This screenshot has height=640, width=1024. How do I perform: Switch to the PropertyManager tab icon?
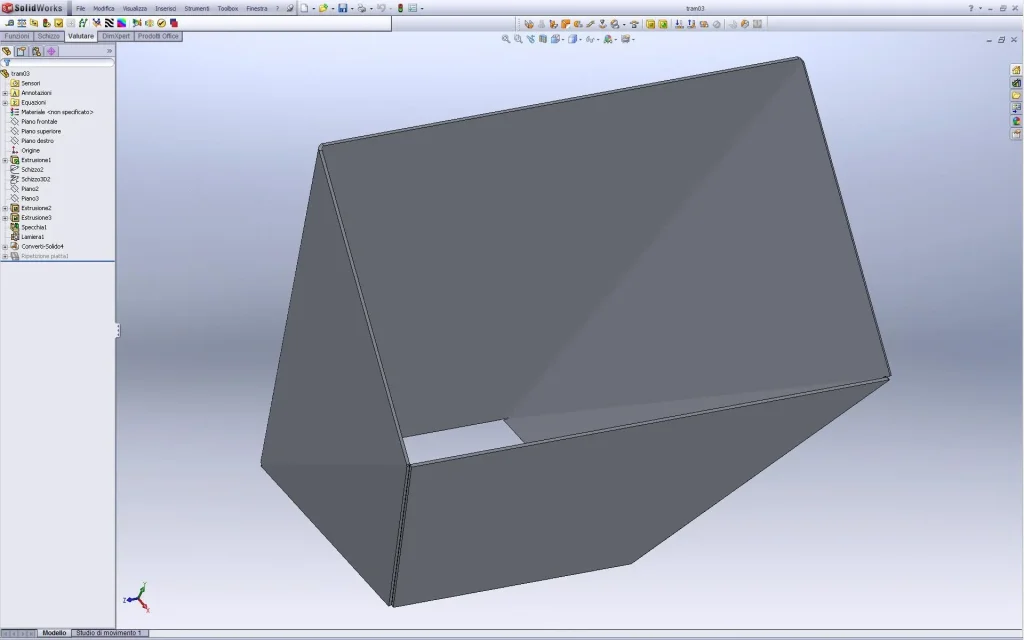tap(21, 51)
